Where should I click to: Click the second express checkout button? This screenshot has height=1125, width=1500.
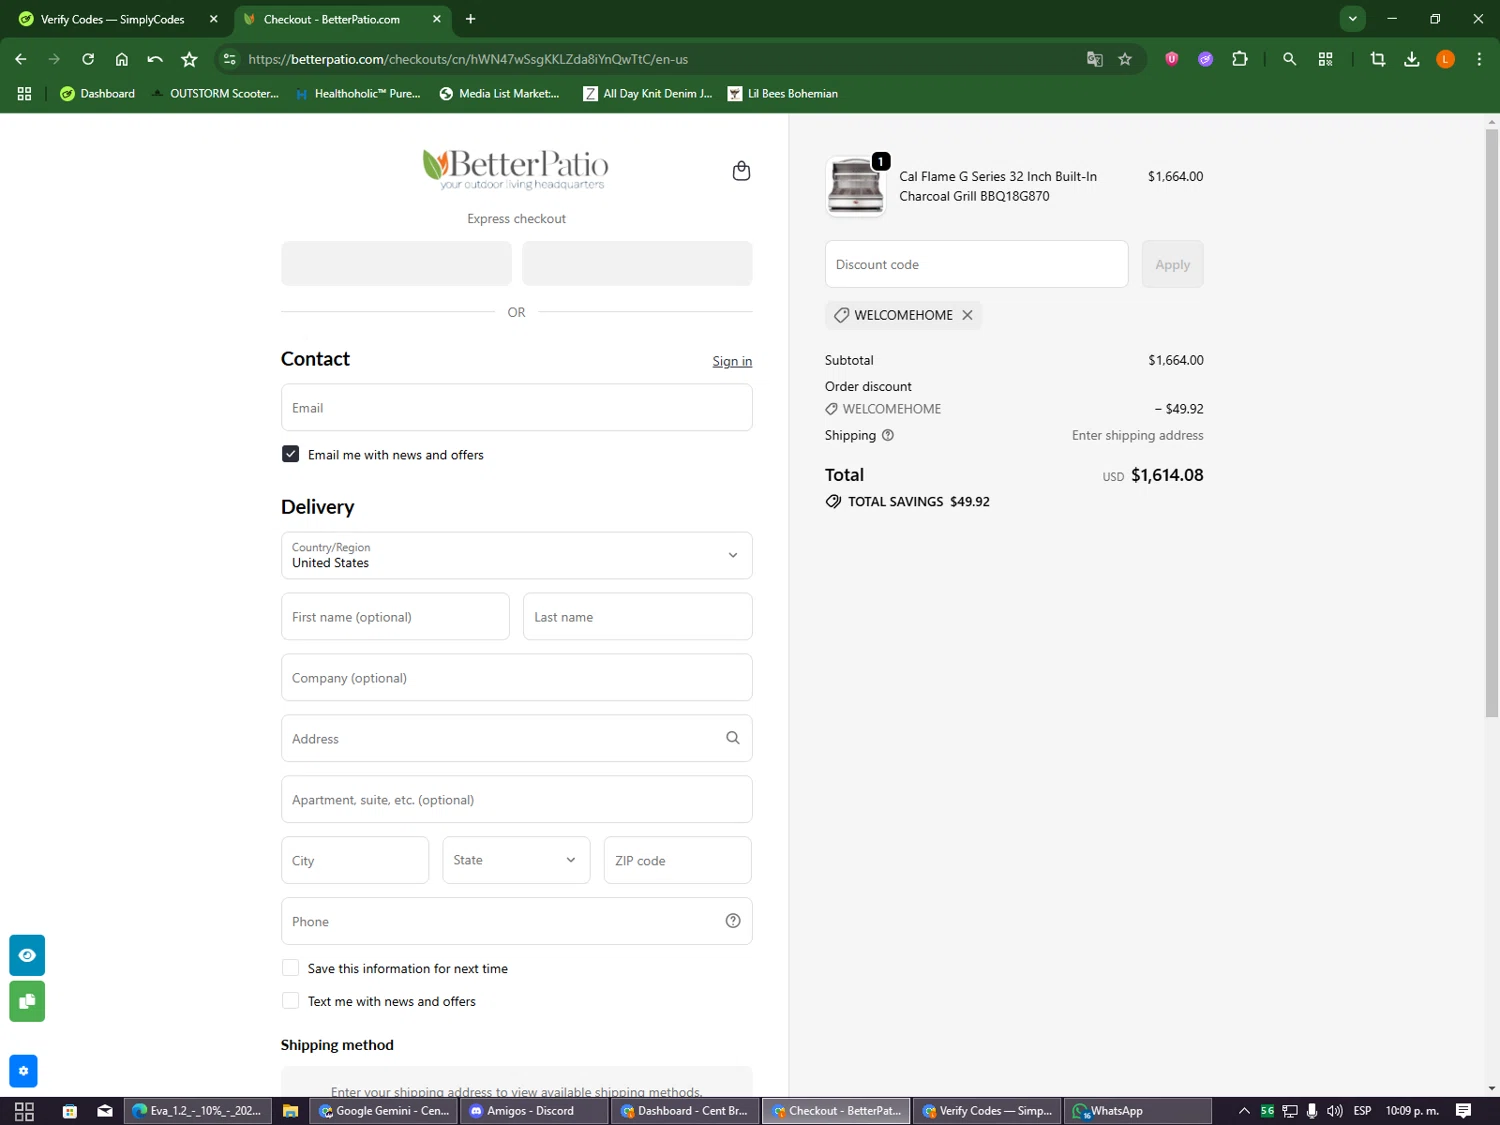pyautogui.click(x=637, y=263)
